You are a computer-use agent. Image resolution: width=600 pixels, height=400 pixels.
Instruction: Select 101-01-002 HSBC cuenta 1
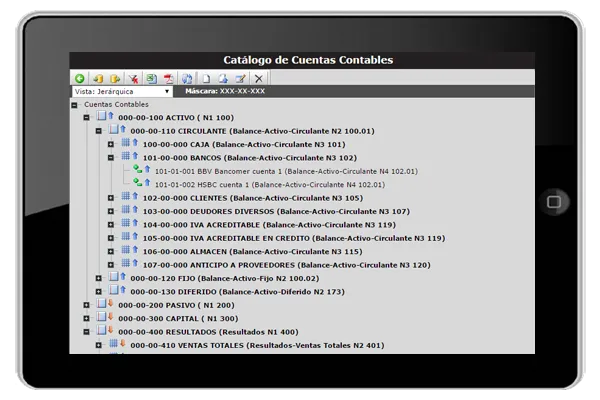[x=270, y=185]
